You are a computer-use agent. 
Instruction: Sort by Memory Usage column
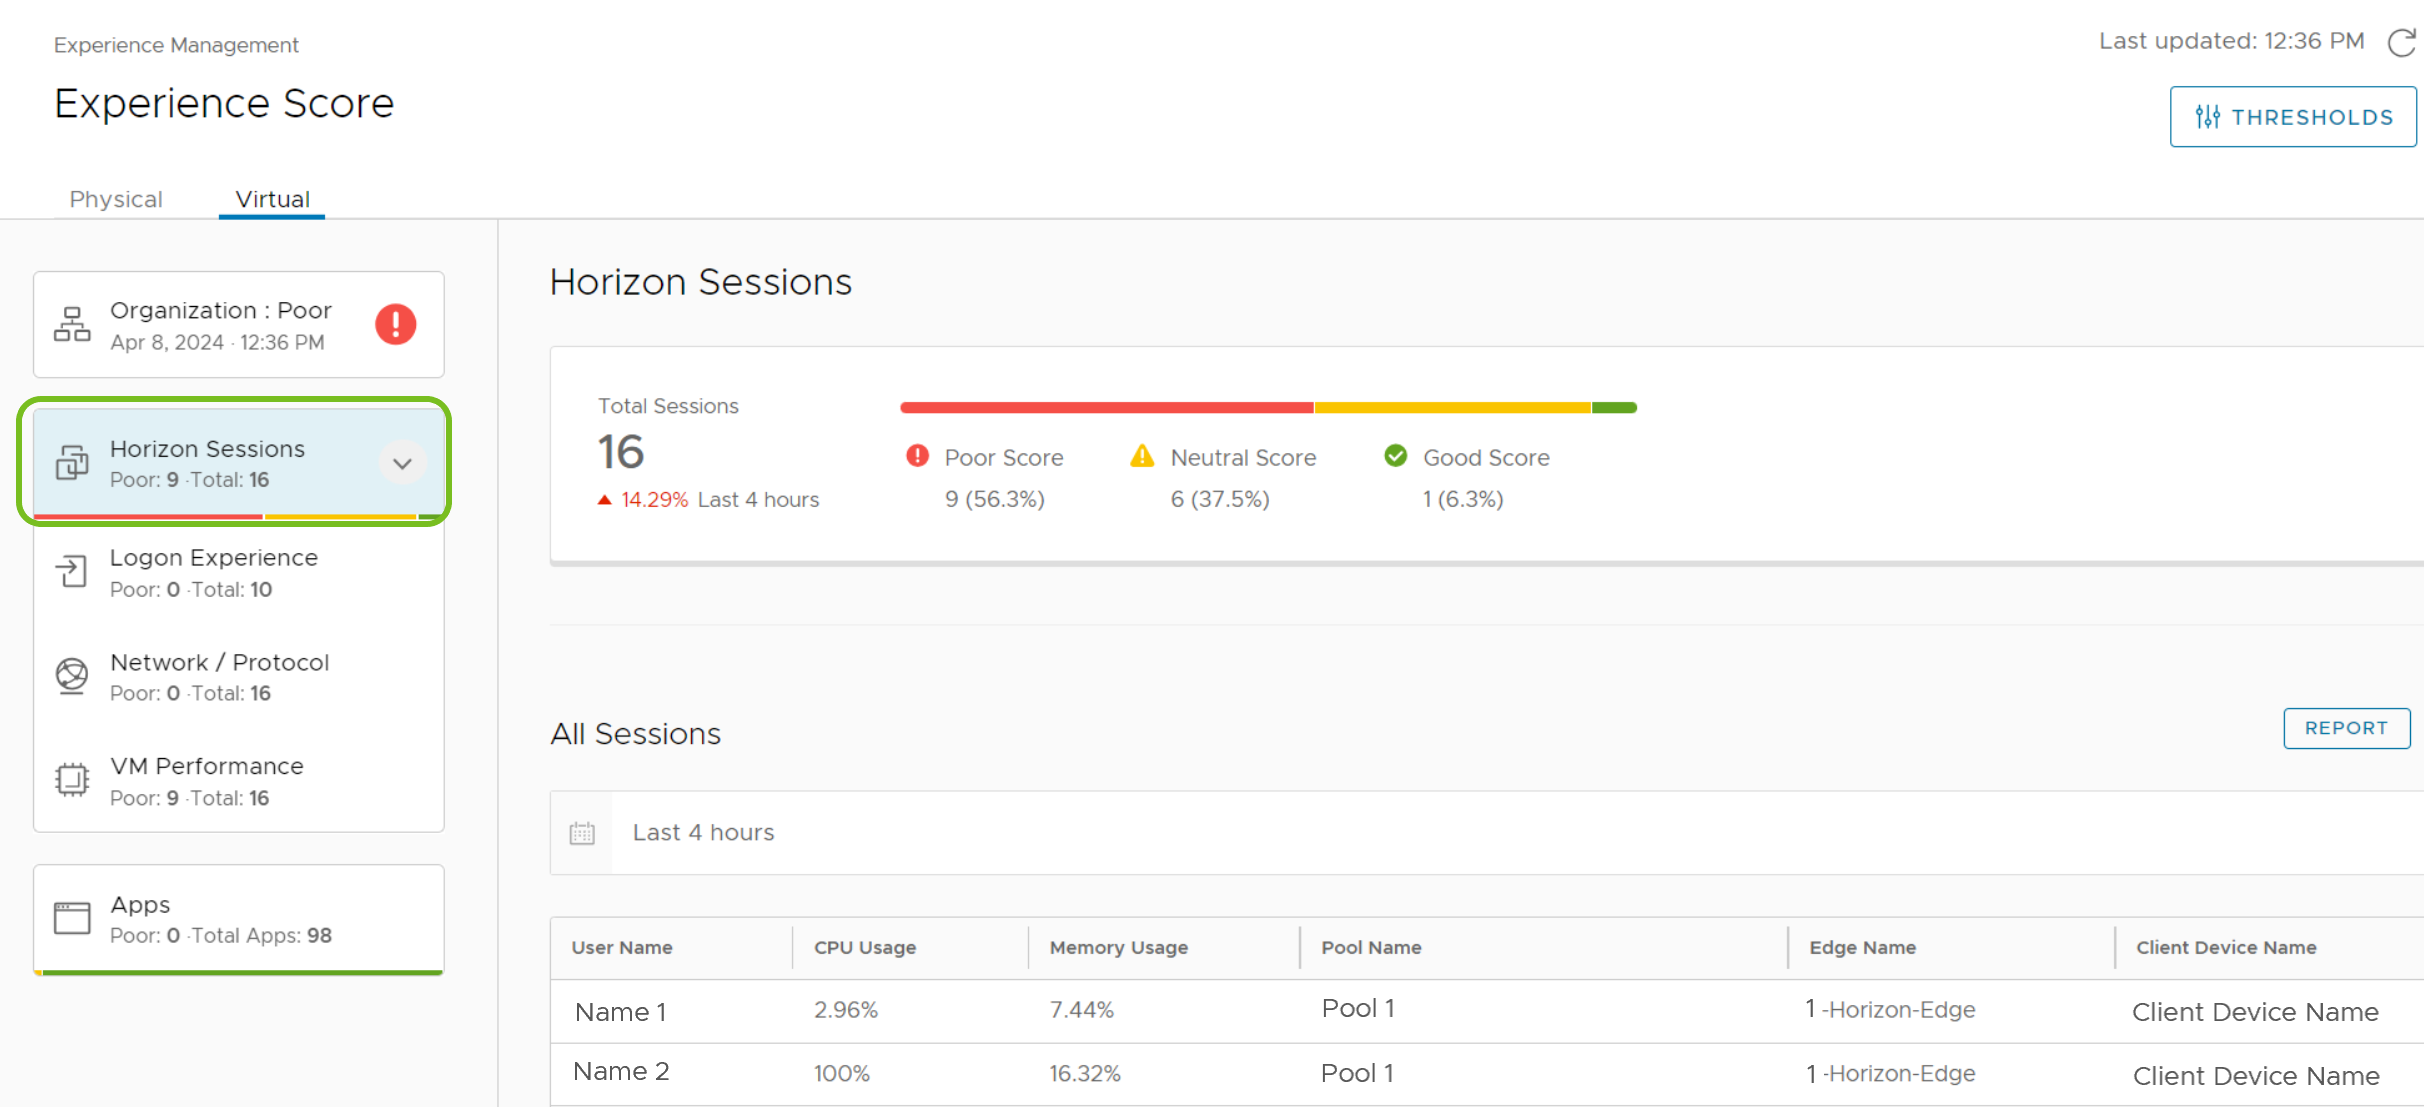[1119, 947]
